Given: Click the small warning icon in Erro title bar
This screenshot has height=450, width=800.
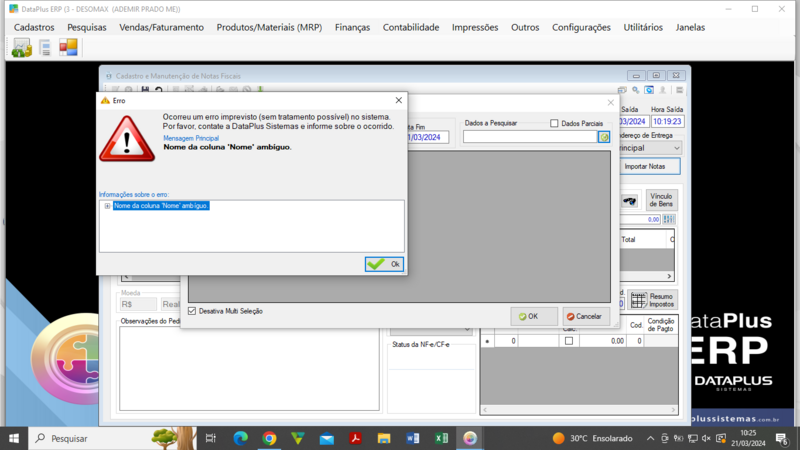Looking at the screenshot, I should 105,101.
